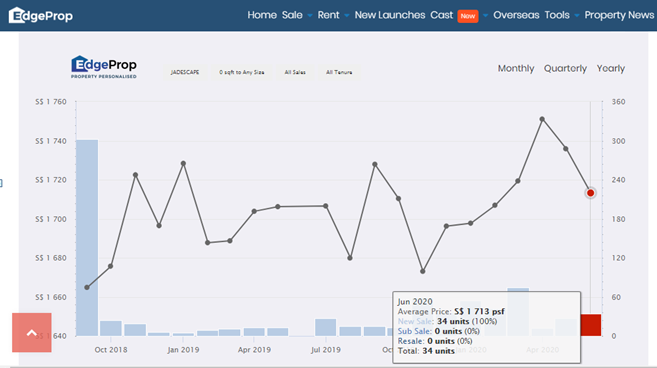Go to the Overseas section
The image size is (657, 368).
coord(516,15)
